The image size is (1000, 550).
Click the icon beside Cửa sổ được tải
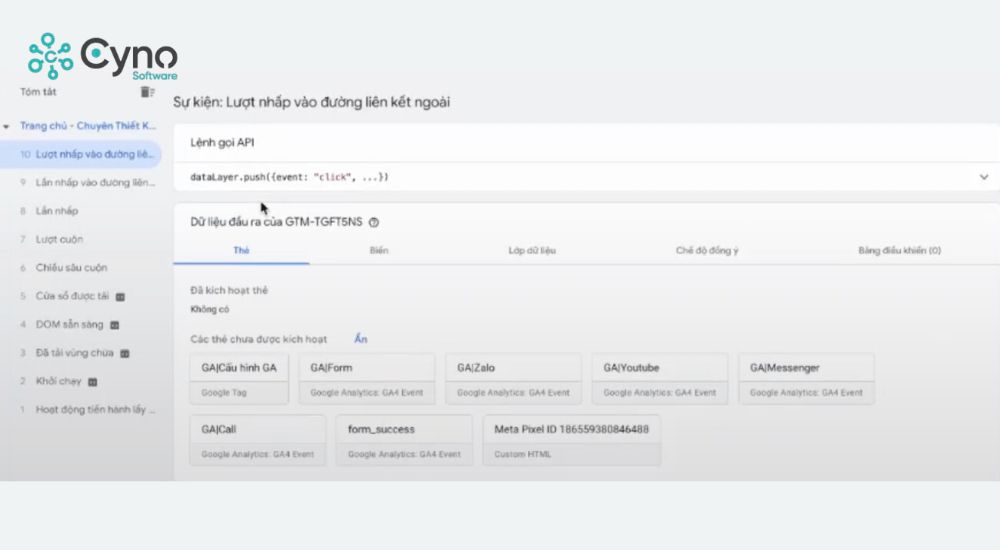click(x=120, y=297)
